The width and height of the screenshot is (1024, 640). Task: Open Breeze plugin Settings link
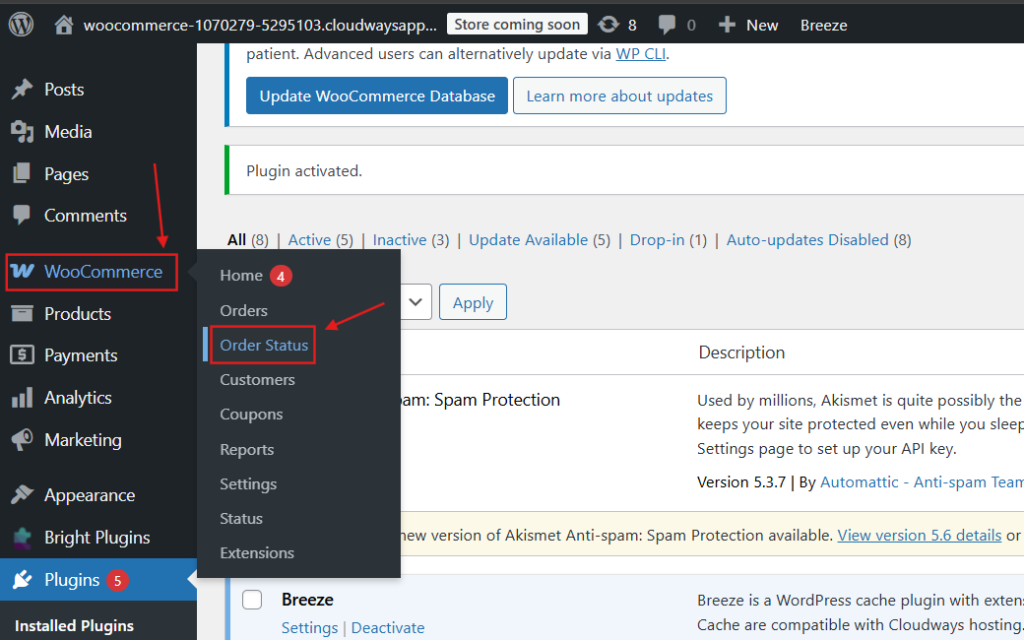click(x=310, y=628)
